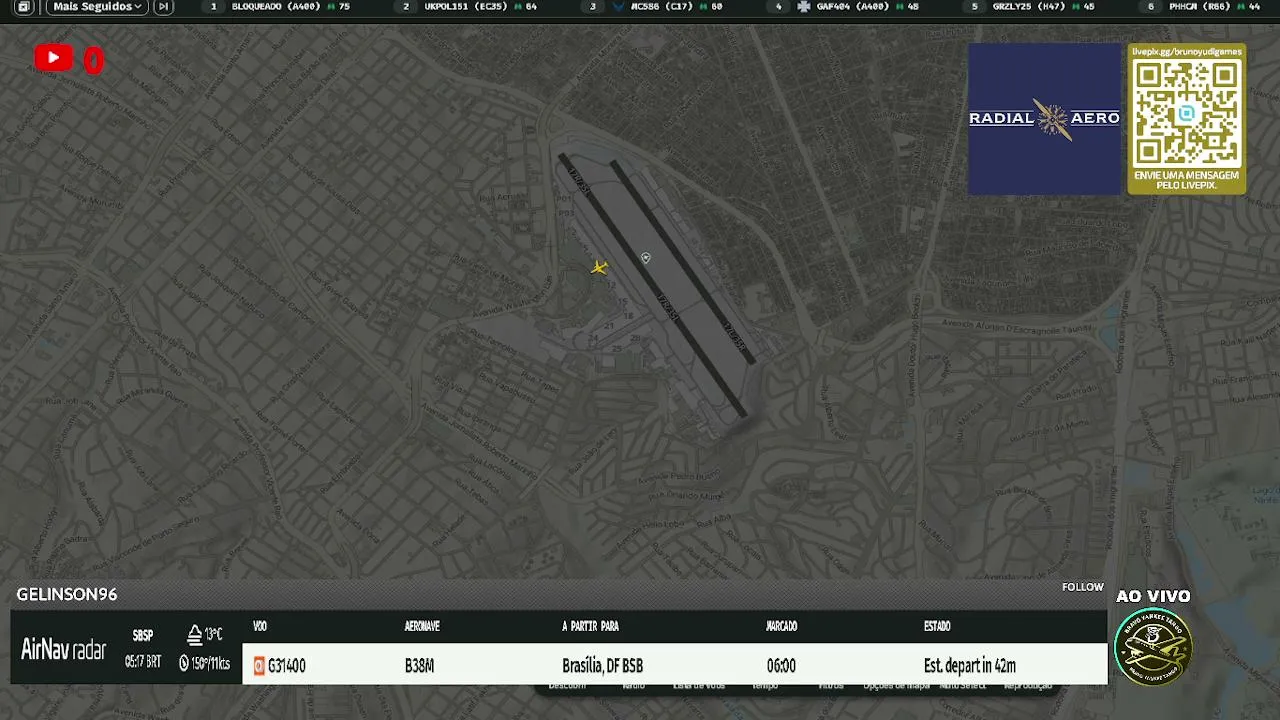1280x720 pixels.
Task: Click the Radial Aero logo banner
Action: pyautogui.click(x=1044, y=118)
